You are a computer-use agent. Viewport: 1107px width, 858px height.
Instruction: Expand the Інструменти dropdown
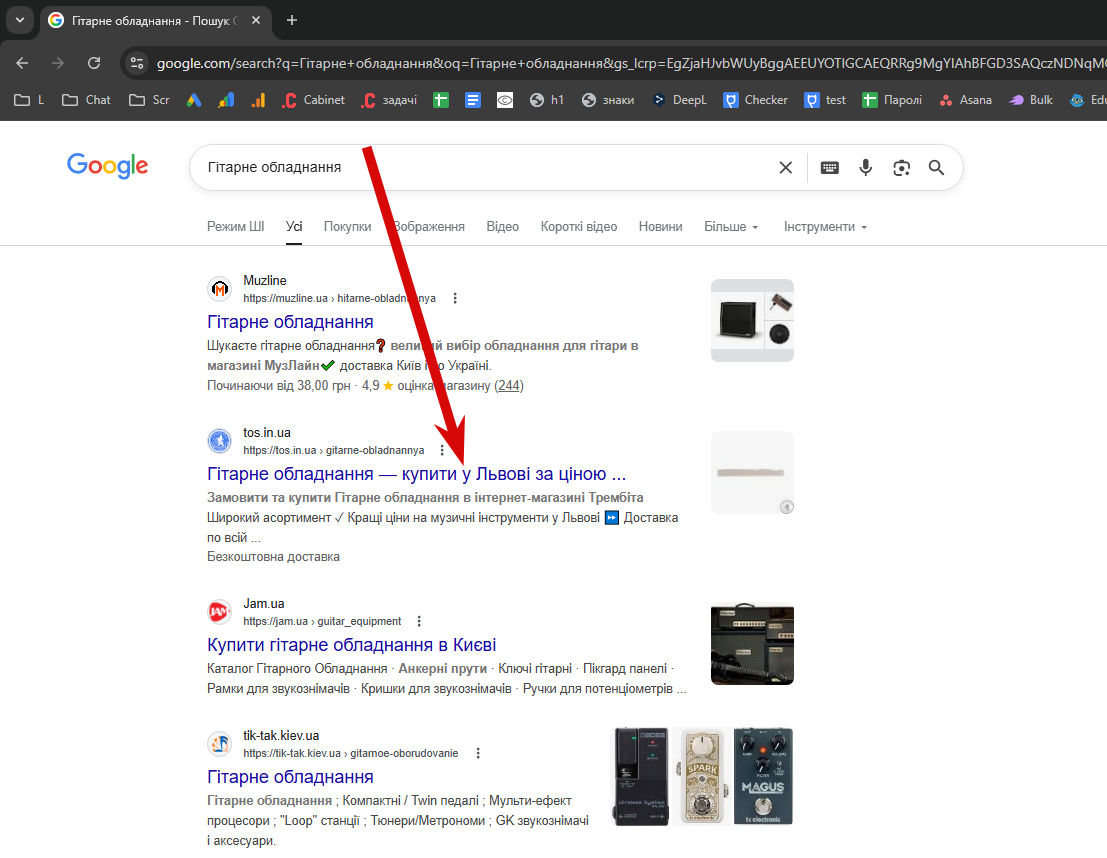825,227
